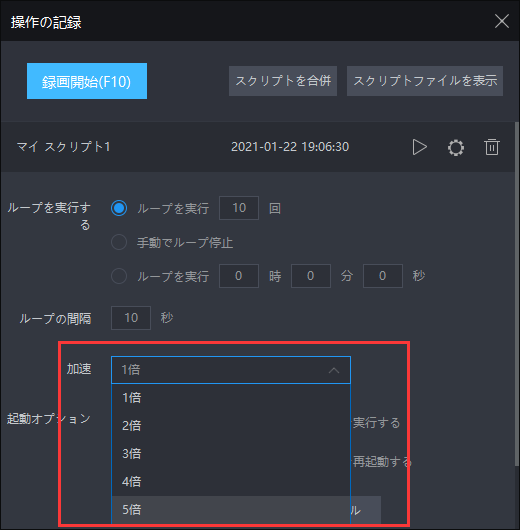Close the 操作の記録 window
Screen dimensions: 520x530
point(502,21)
